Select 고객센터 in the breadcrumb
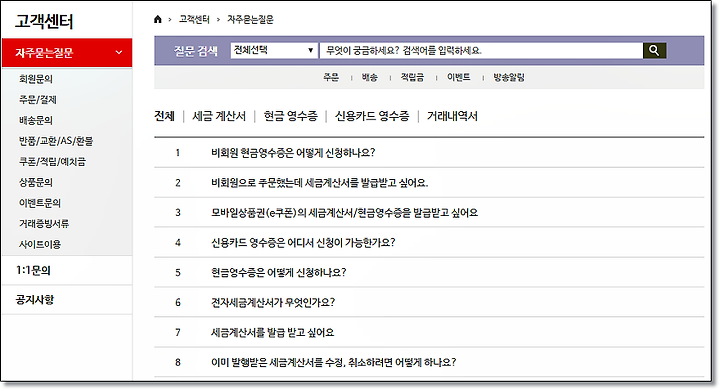720x390 pixels. (x=194, y=19)
